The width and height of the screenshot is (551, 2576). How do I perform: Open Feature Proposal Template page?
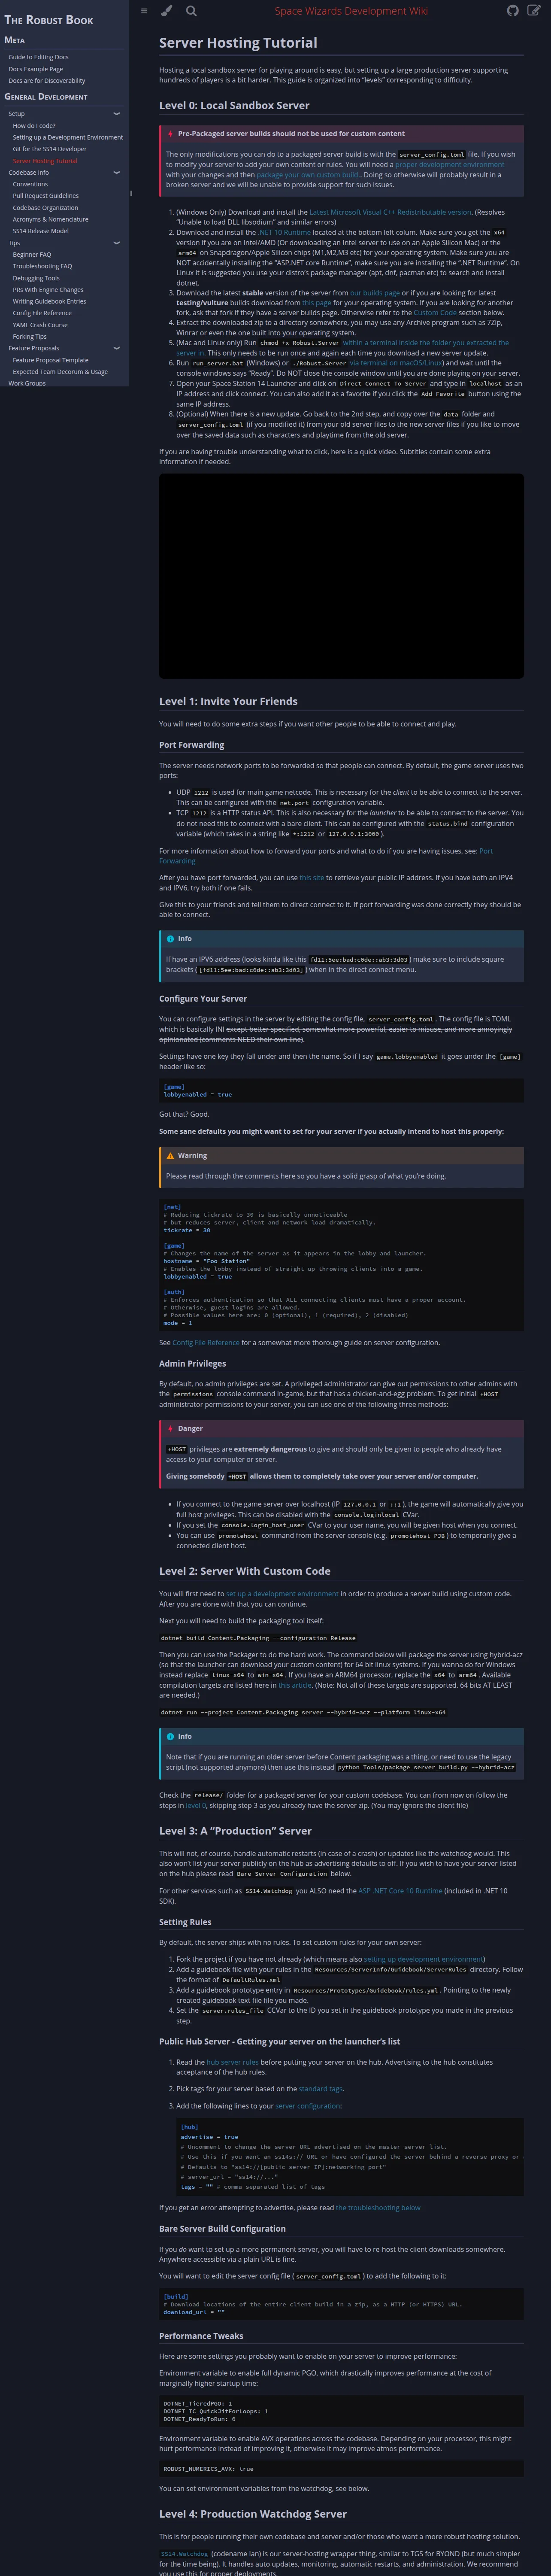tap(50, 360)
